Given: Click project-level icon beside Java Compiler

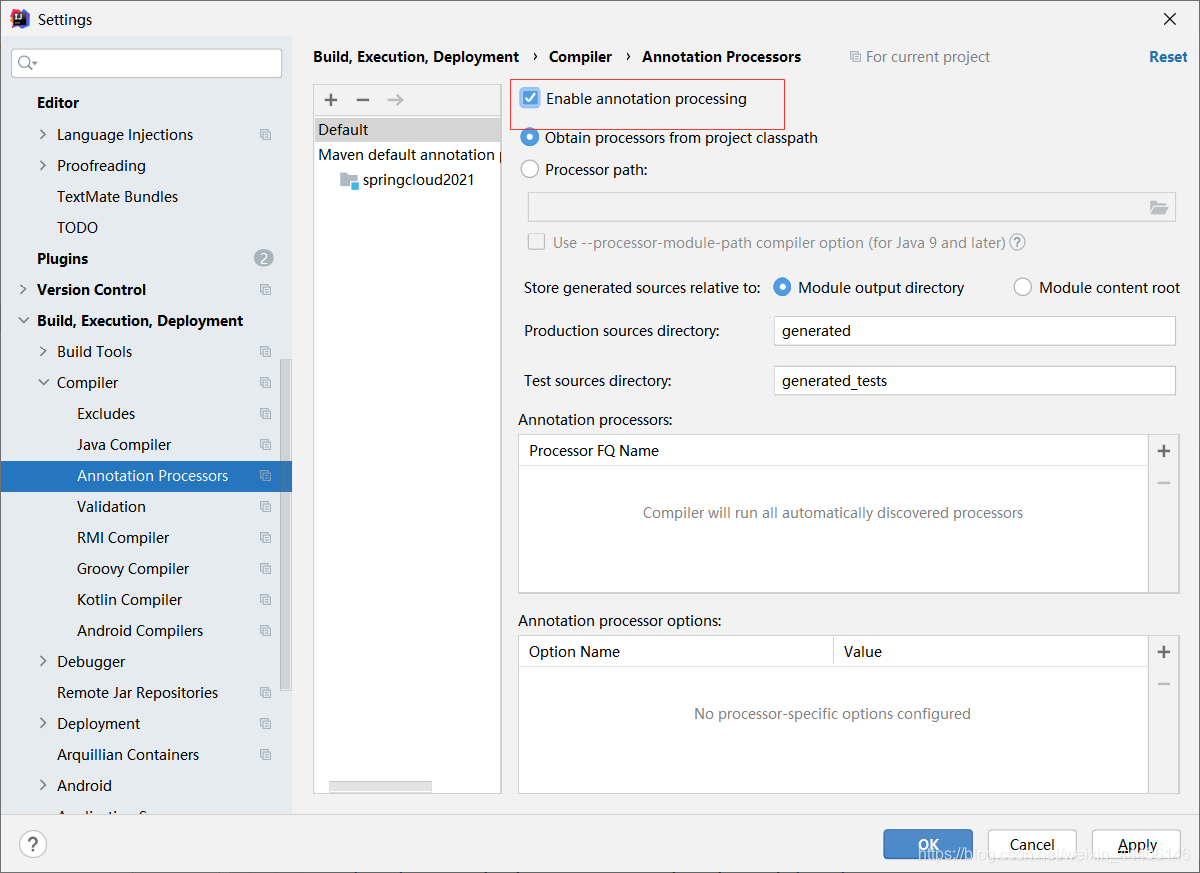Looking at the screenshot, I should (x=265, y=445).
